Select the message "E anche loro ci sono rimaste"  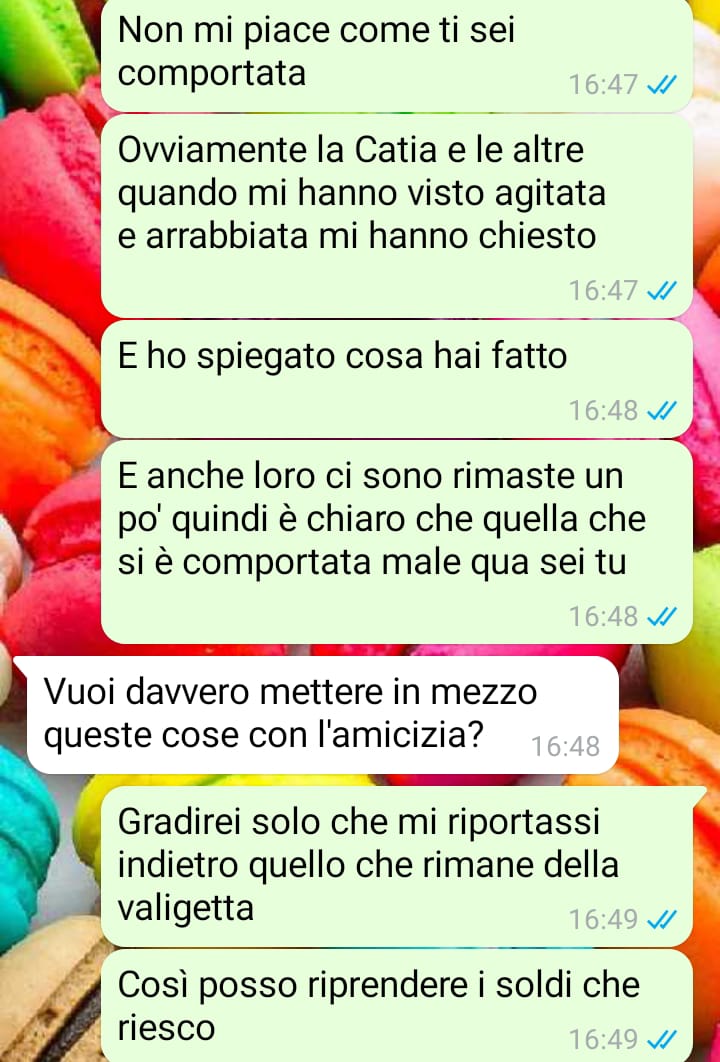point(396,543)
